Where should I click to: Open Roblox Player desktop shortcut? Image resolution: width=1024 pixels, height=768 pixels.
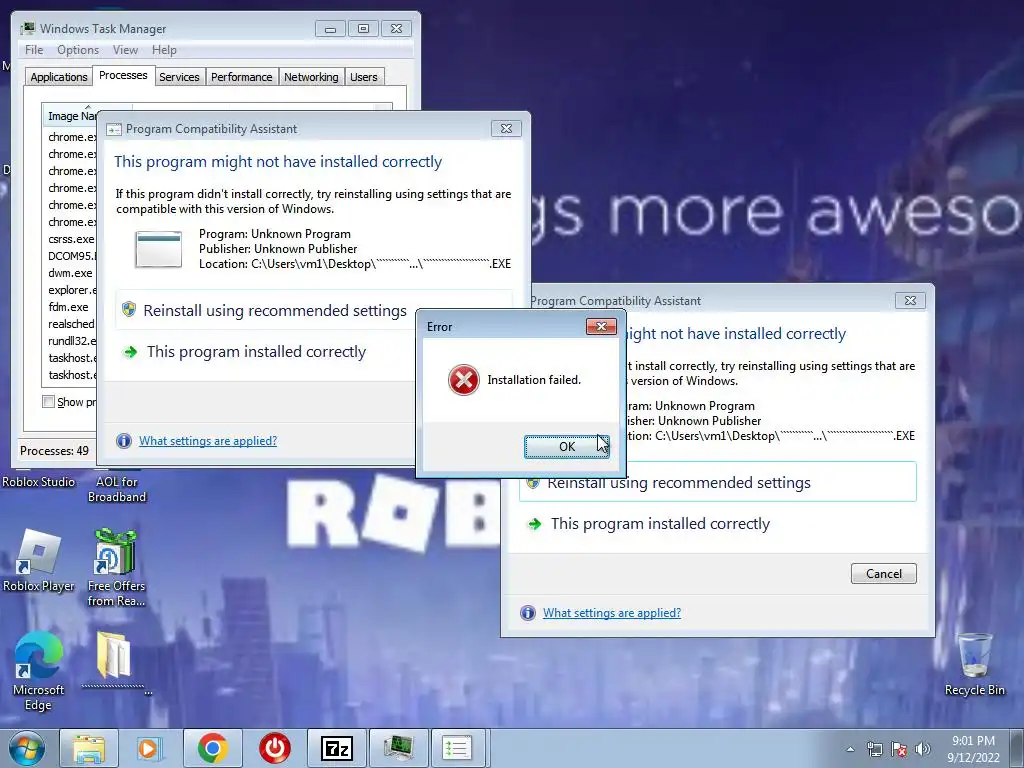[x=39, y=560]
